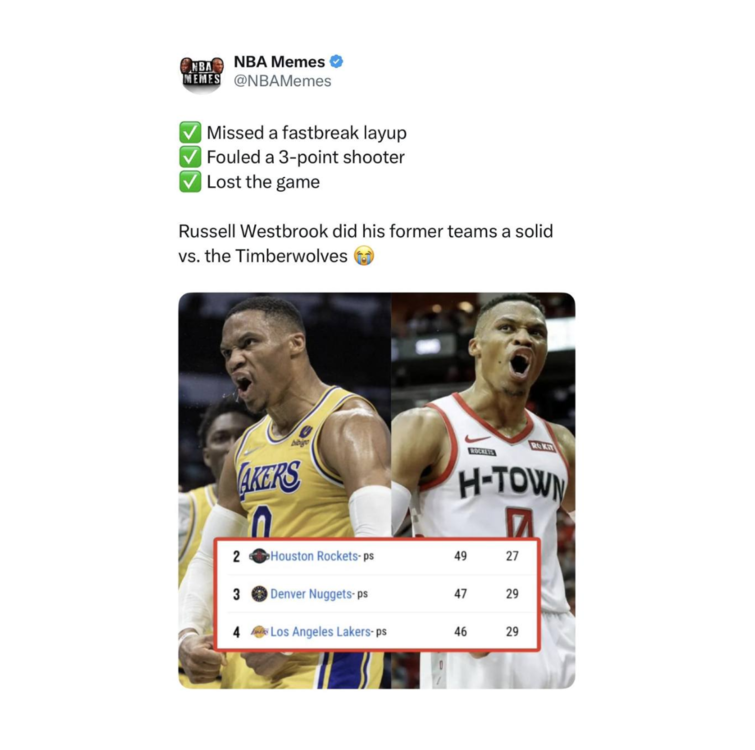Open the Houston Rockets team link
This screenshot has height=750, width=755.
[x=314, y=556]
